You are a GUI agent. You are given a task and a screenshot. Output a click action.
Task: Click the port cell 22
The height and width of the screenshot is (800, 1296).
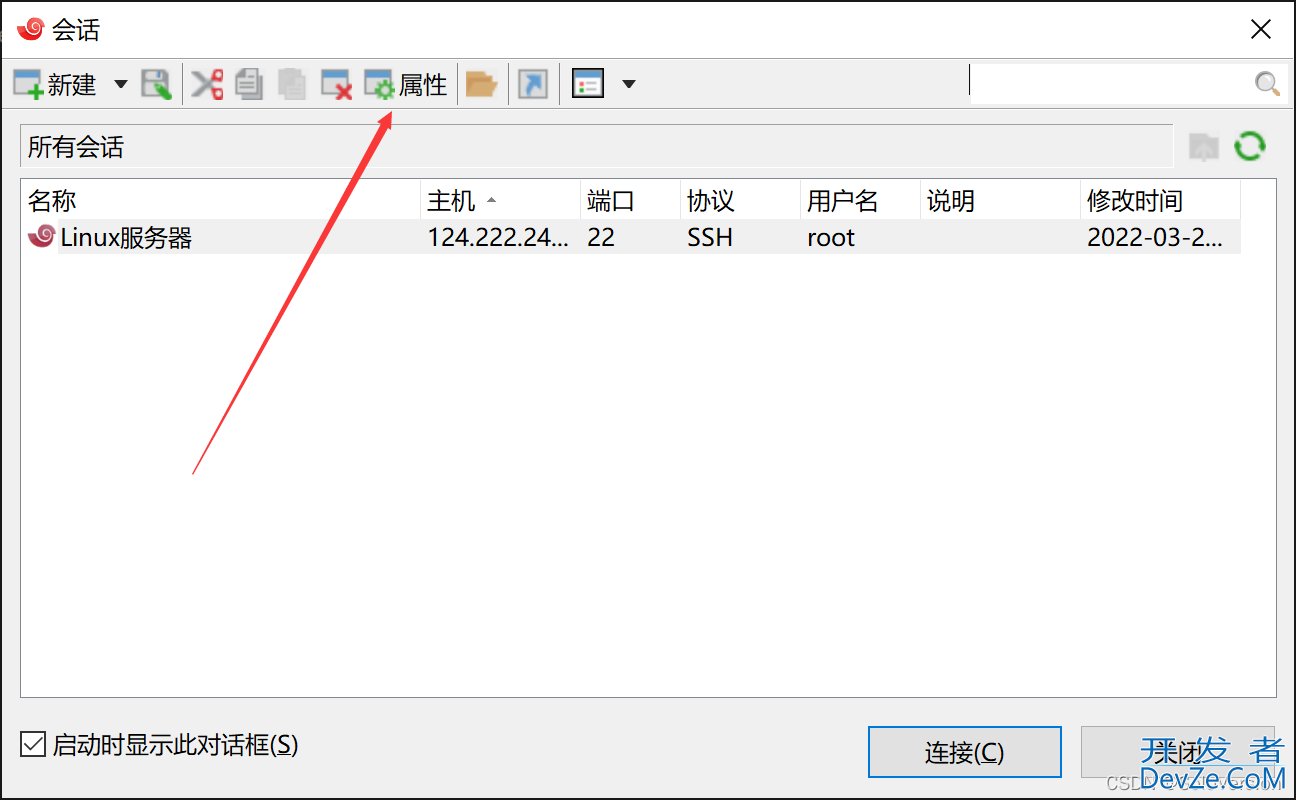[601, 237]
